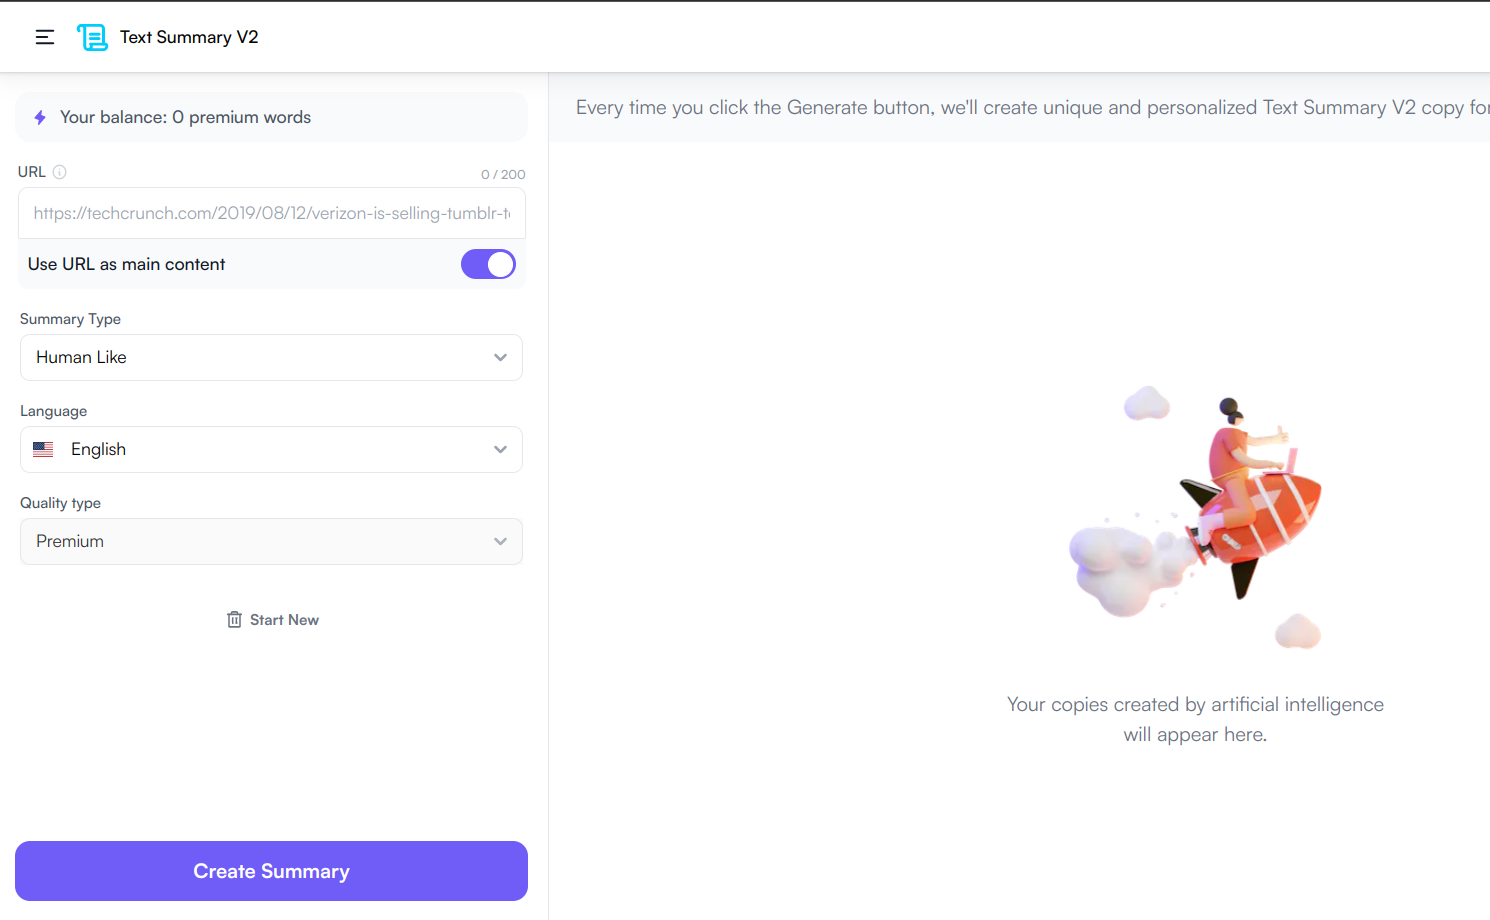Click the US flag icon in Language
This screenshot has width=1490, height=920.
click(x=43, y=450)
